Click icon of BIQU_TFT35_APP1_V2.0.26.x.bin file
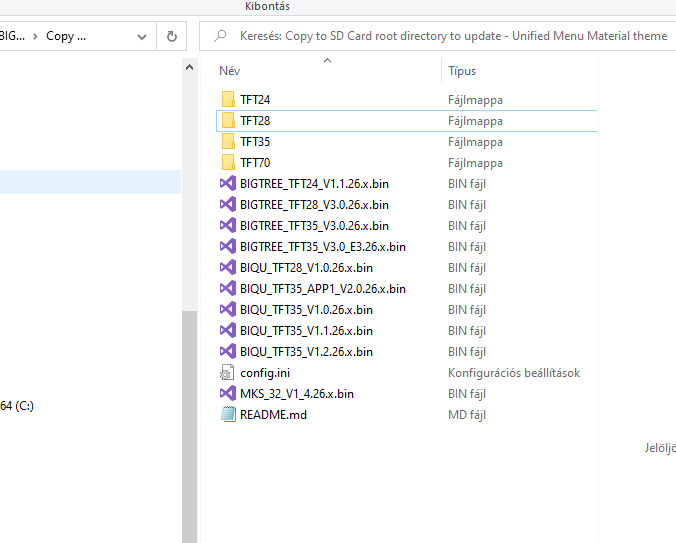 click(x=228, y=289)
